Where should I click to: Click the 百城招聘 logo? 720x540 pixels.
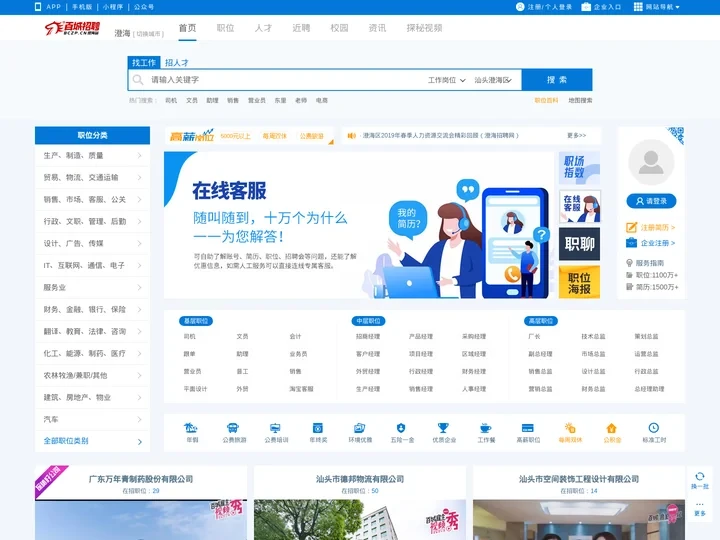[72, 28]
